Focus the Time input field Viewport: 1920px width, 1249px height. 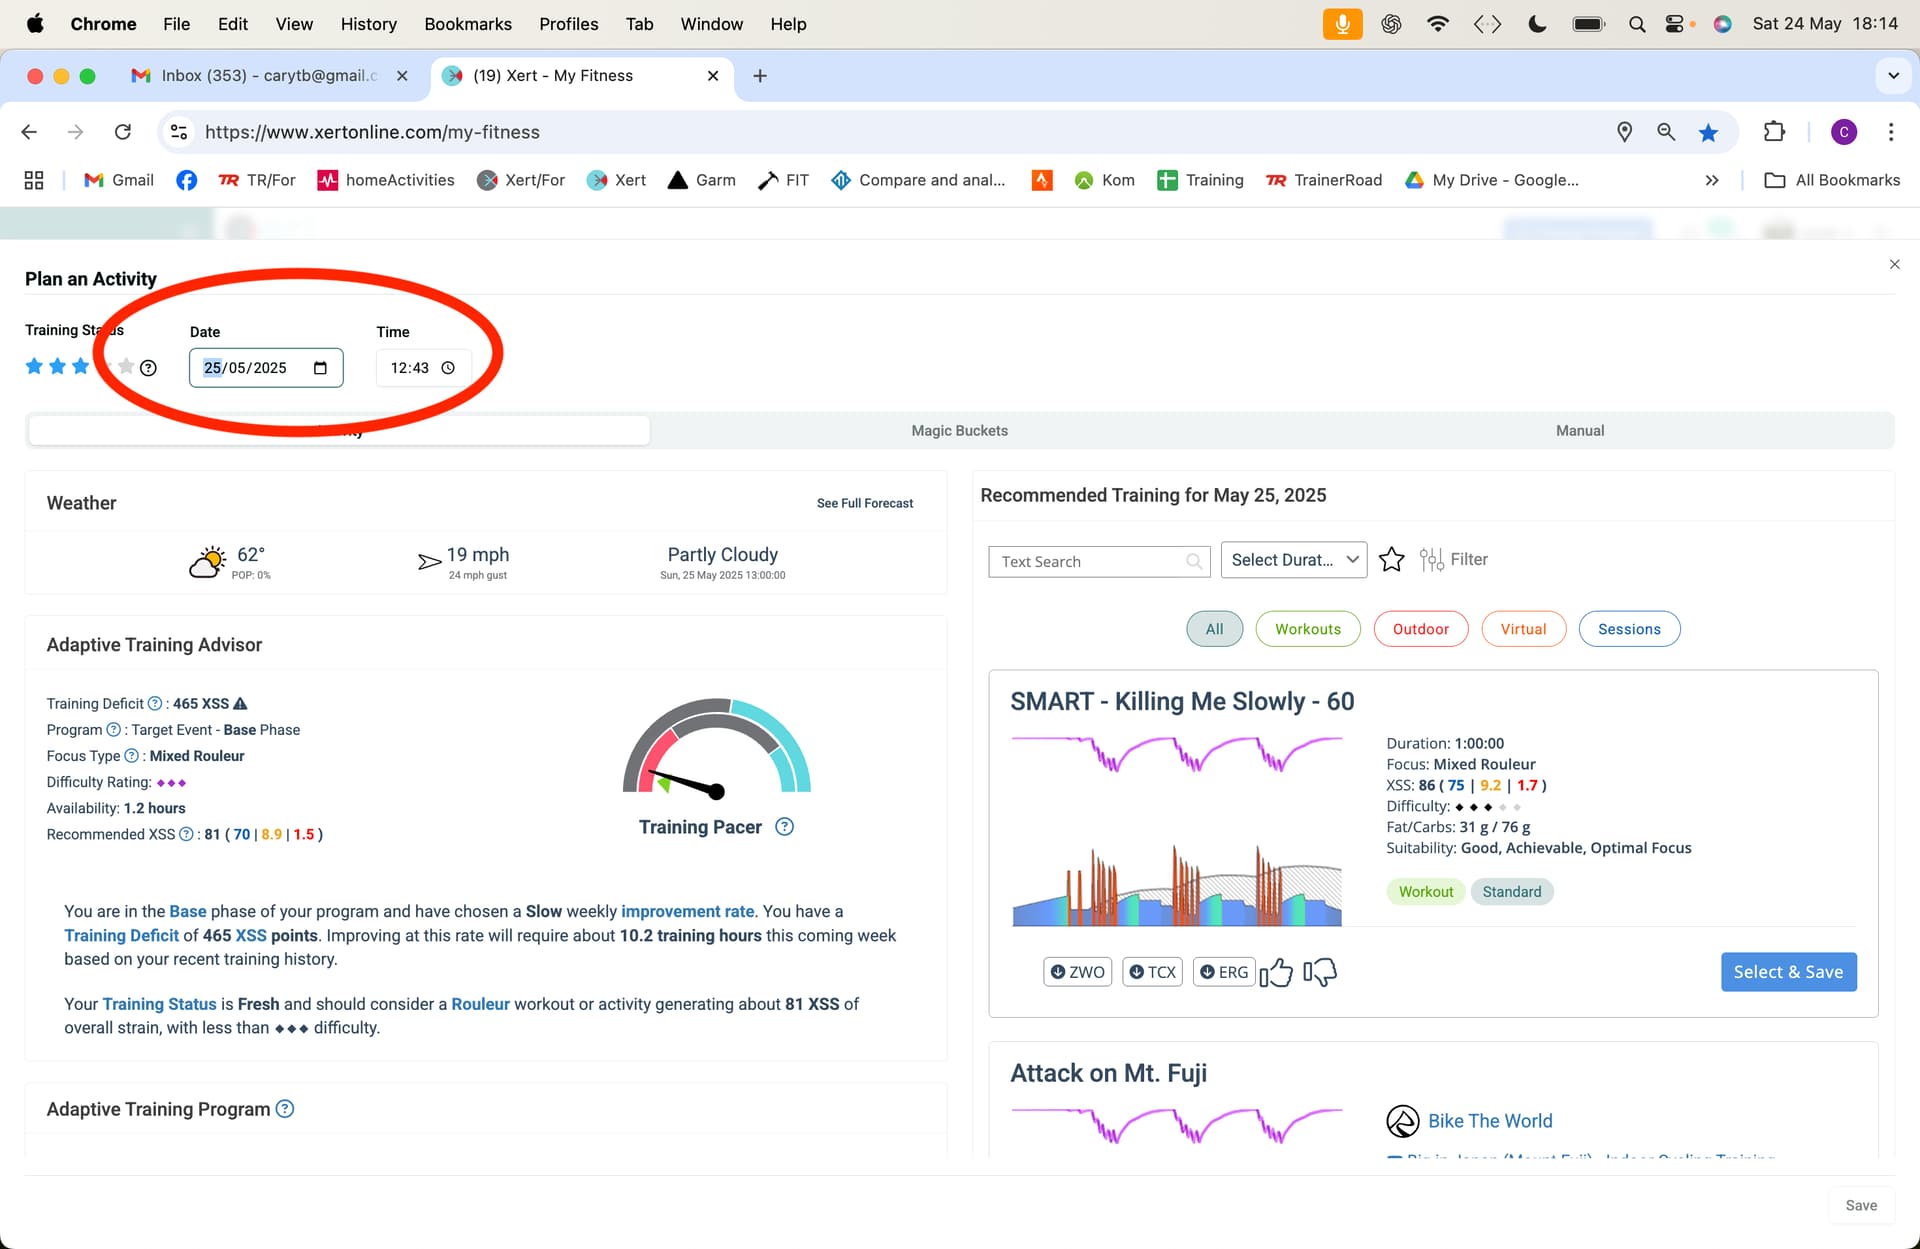423,368
